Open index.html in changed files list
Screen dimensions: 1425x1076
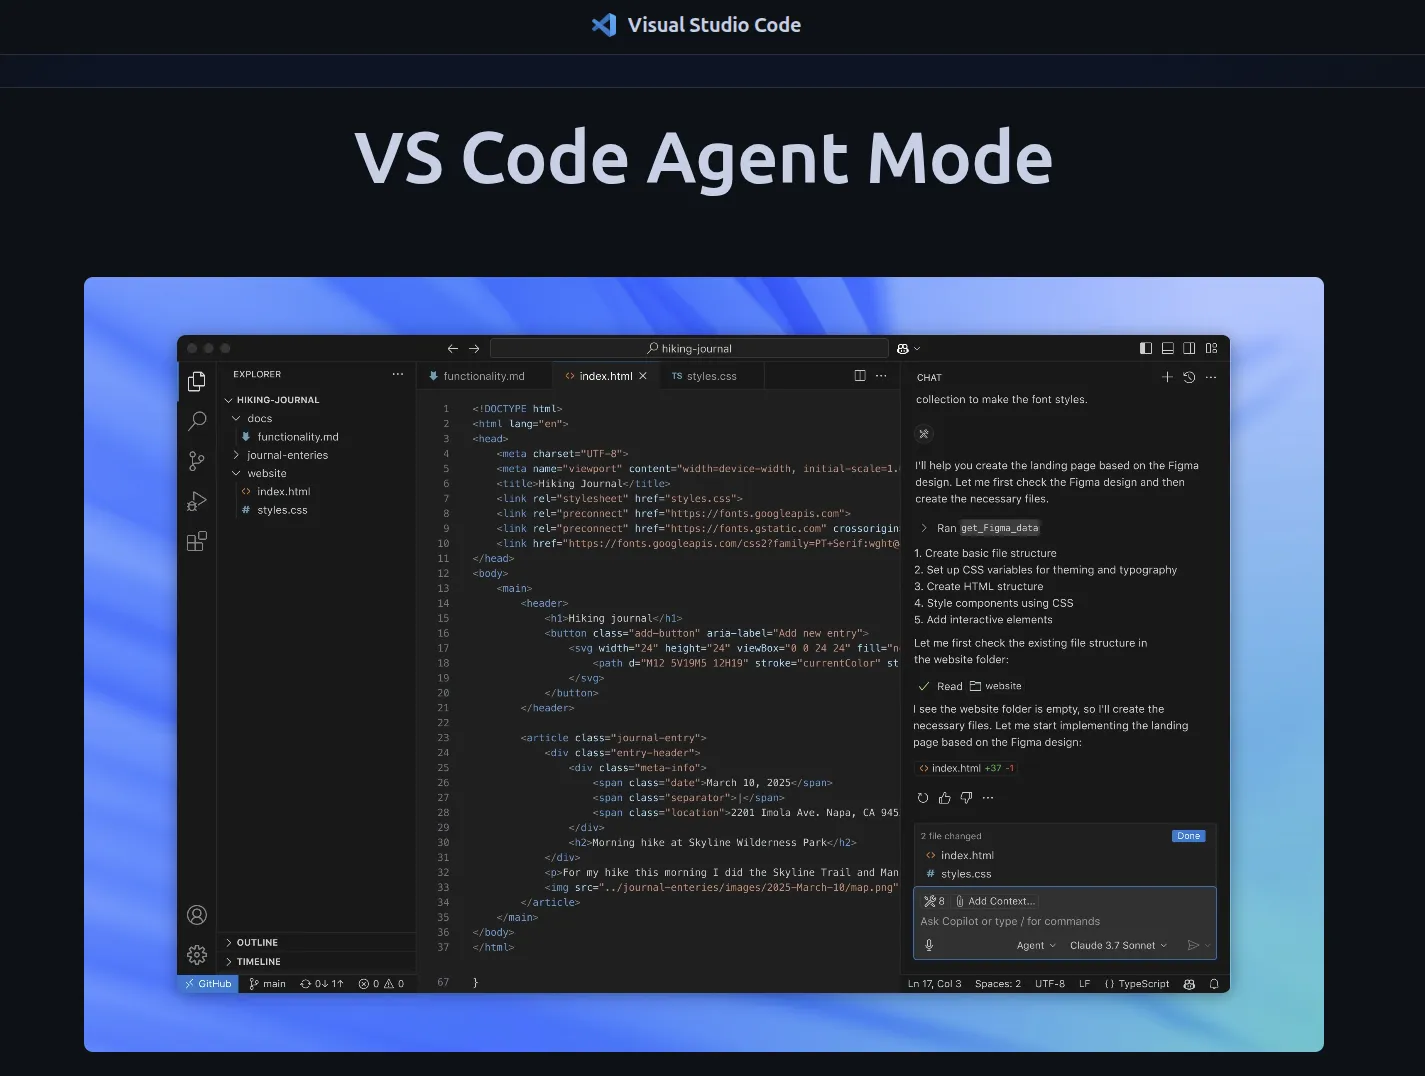click(960, 855)
